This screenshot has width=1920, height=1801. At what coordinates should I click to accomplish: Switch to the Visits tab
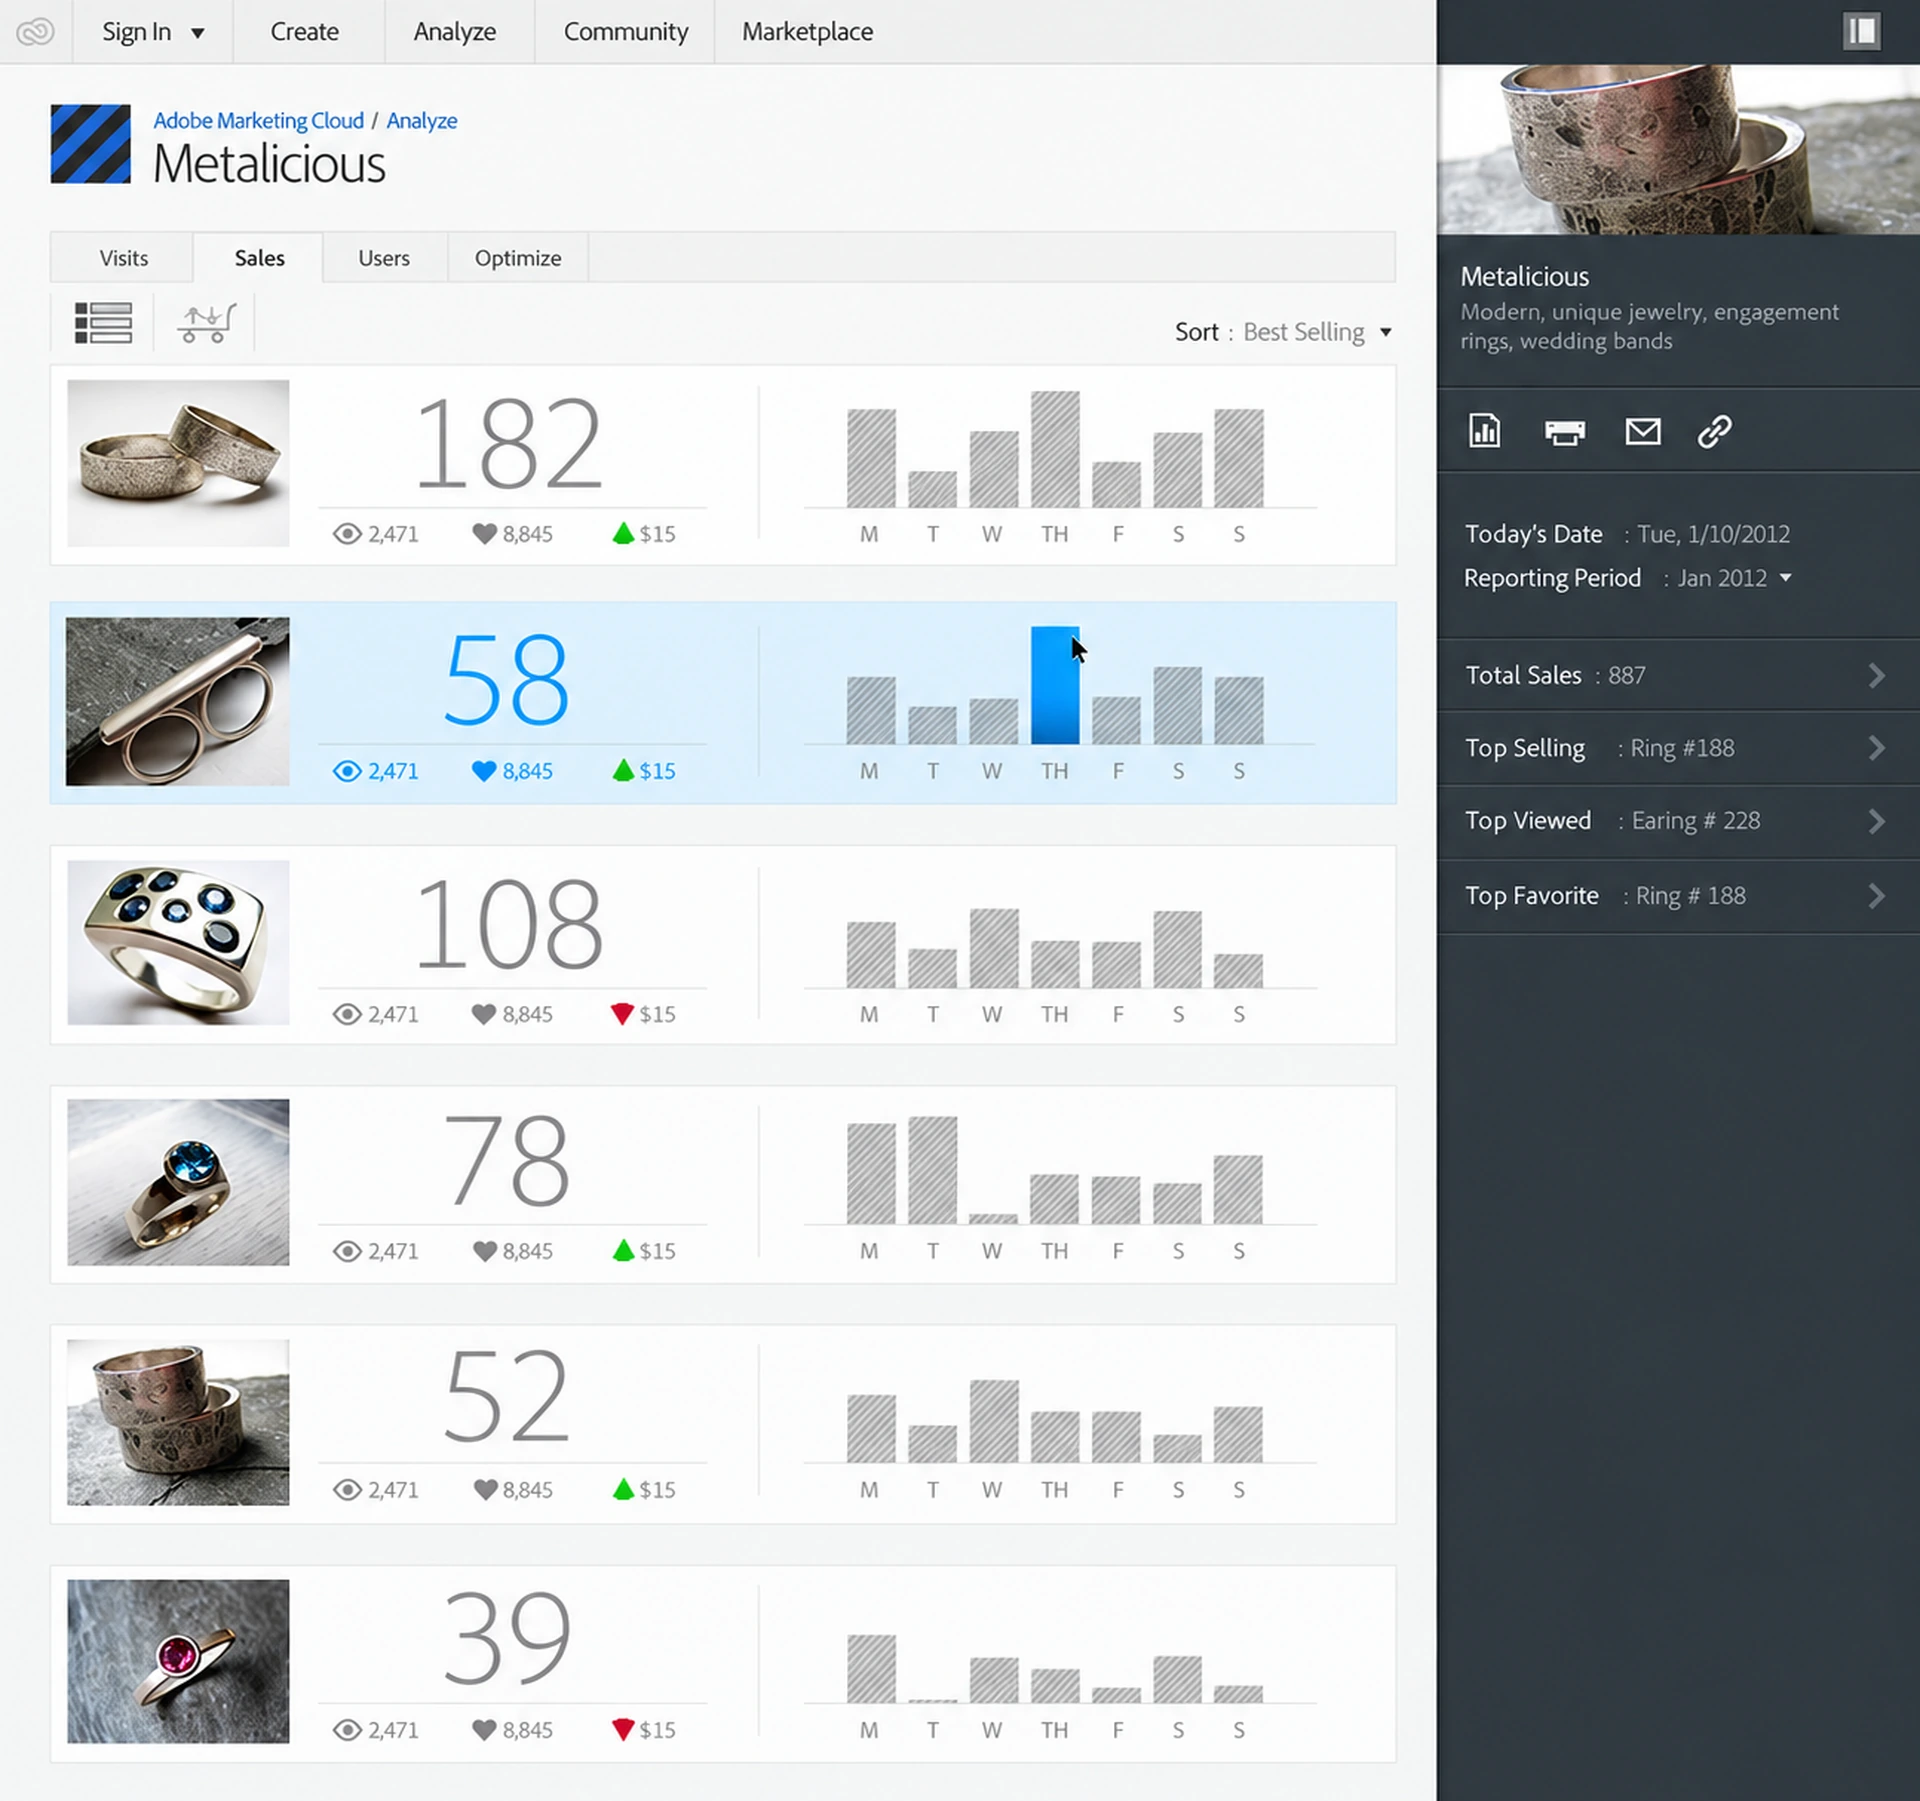point(123,258)
